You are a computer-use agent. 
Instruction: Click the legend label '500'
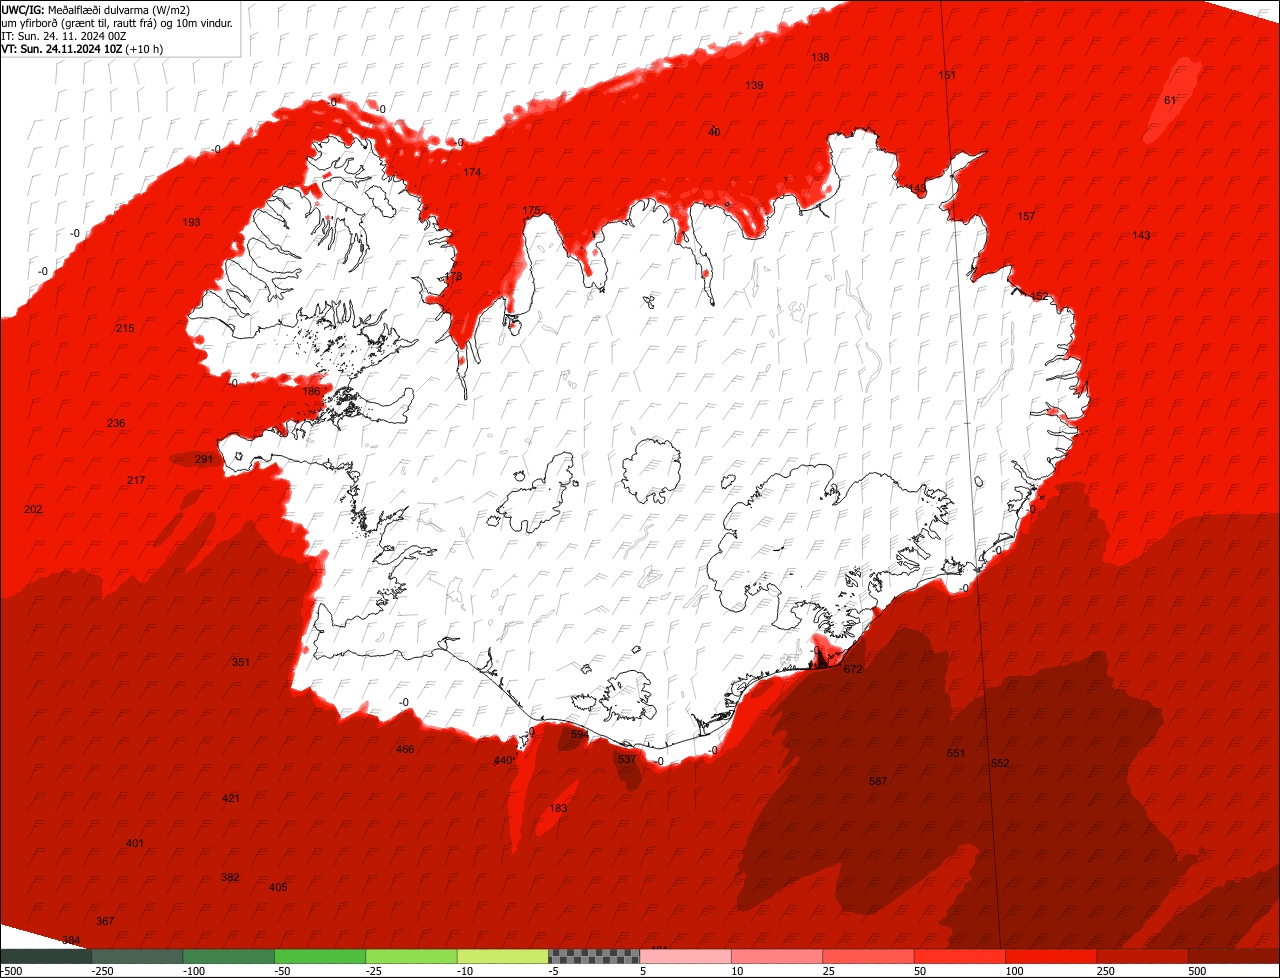(1197, 971)
